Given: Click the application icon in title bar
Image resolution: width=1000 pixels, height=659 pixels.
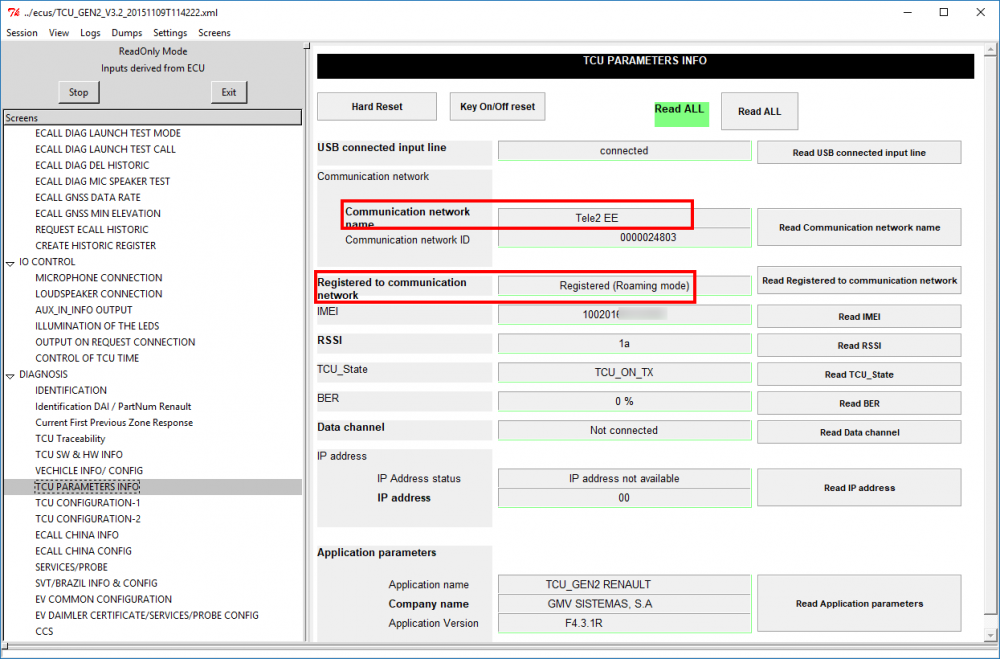Looking at the screenshot, I should (x=13, y=12).
